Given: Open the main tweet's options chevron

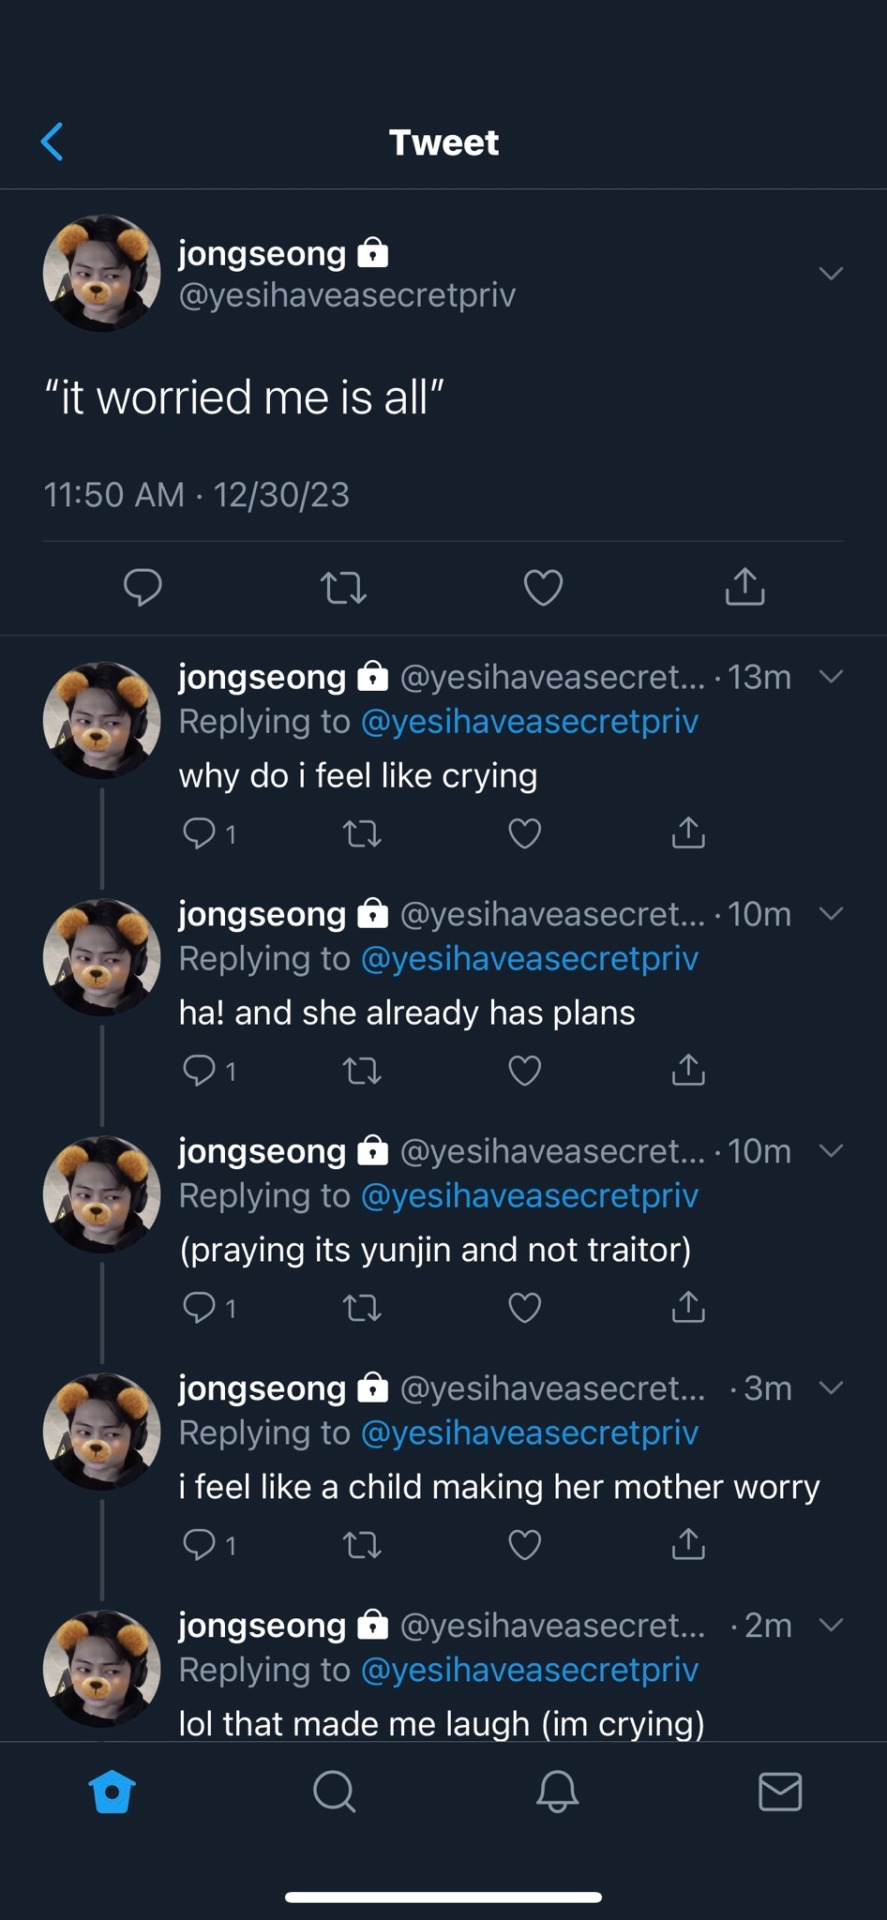Looking at the screenshot, I should (831, 273).
